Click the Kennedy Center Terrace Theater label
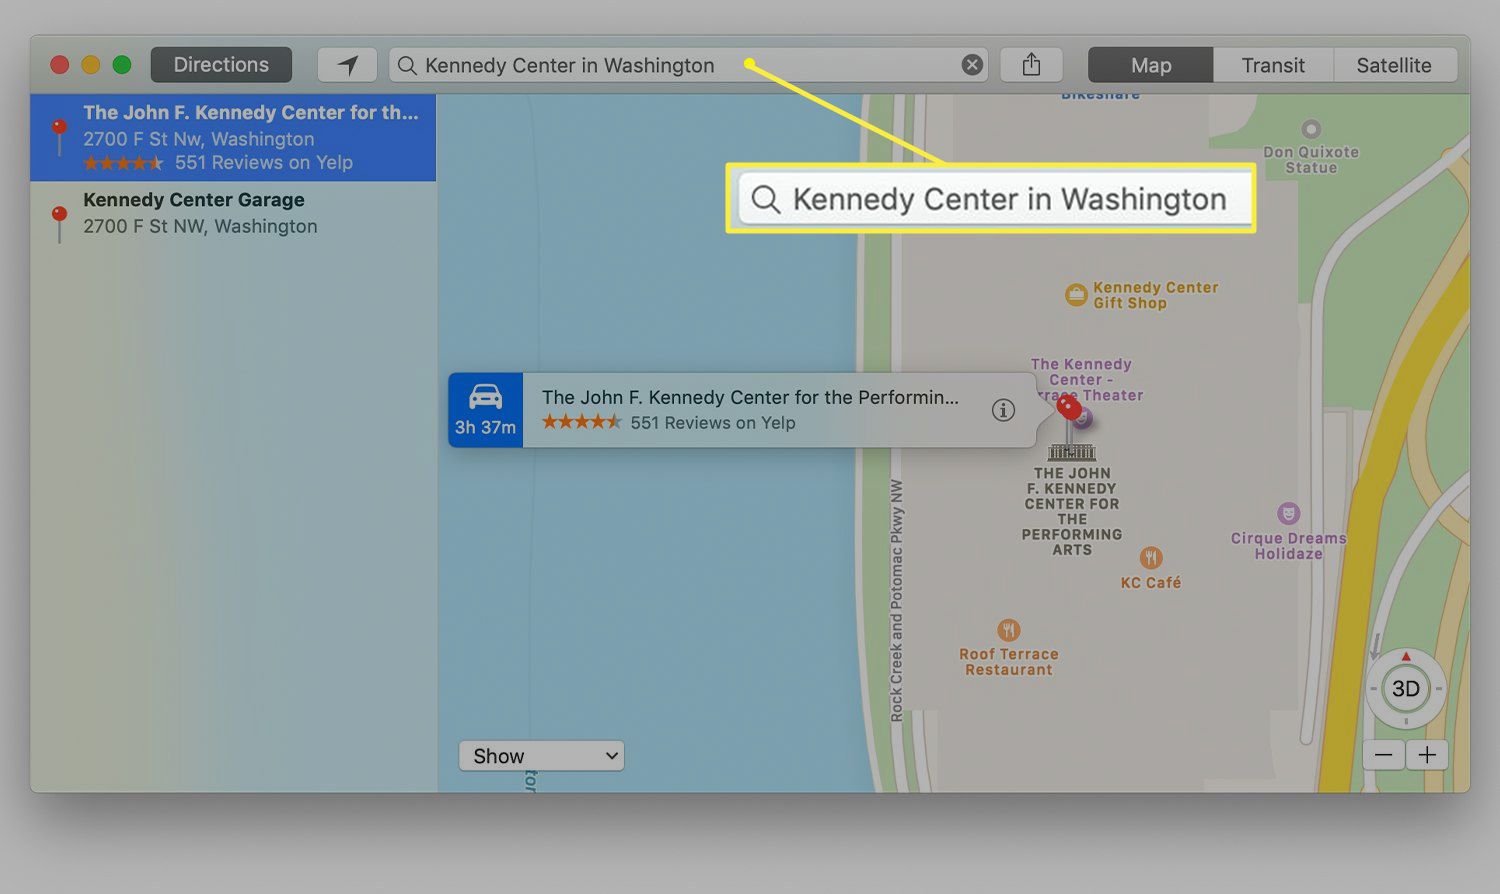The width and height of the screenshot is (1500, 894). 1086,380
